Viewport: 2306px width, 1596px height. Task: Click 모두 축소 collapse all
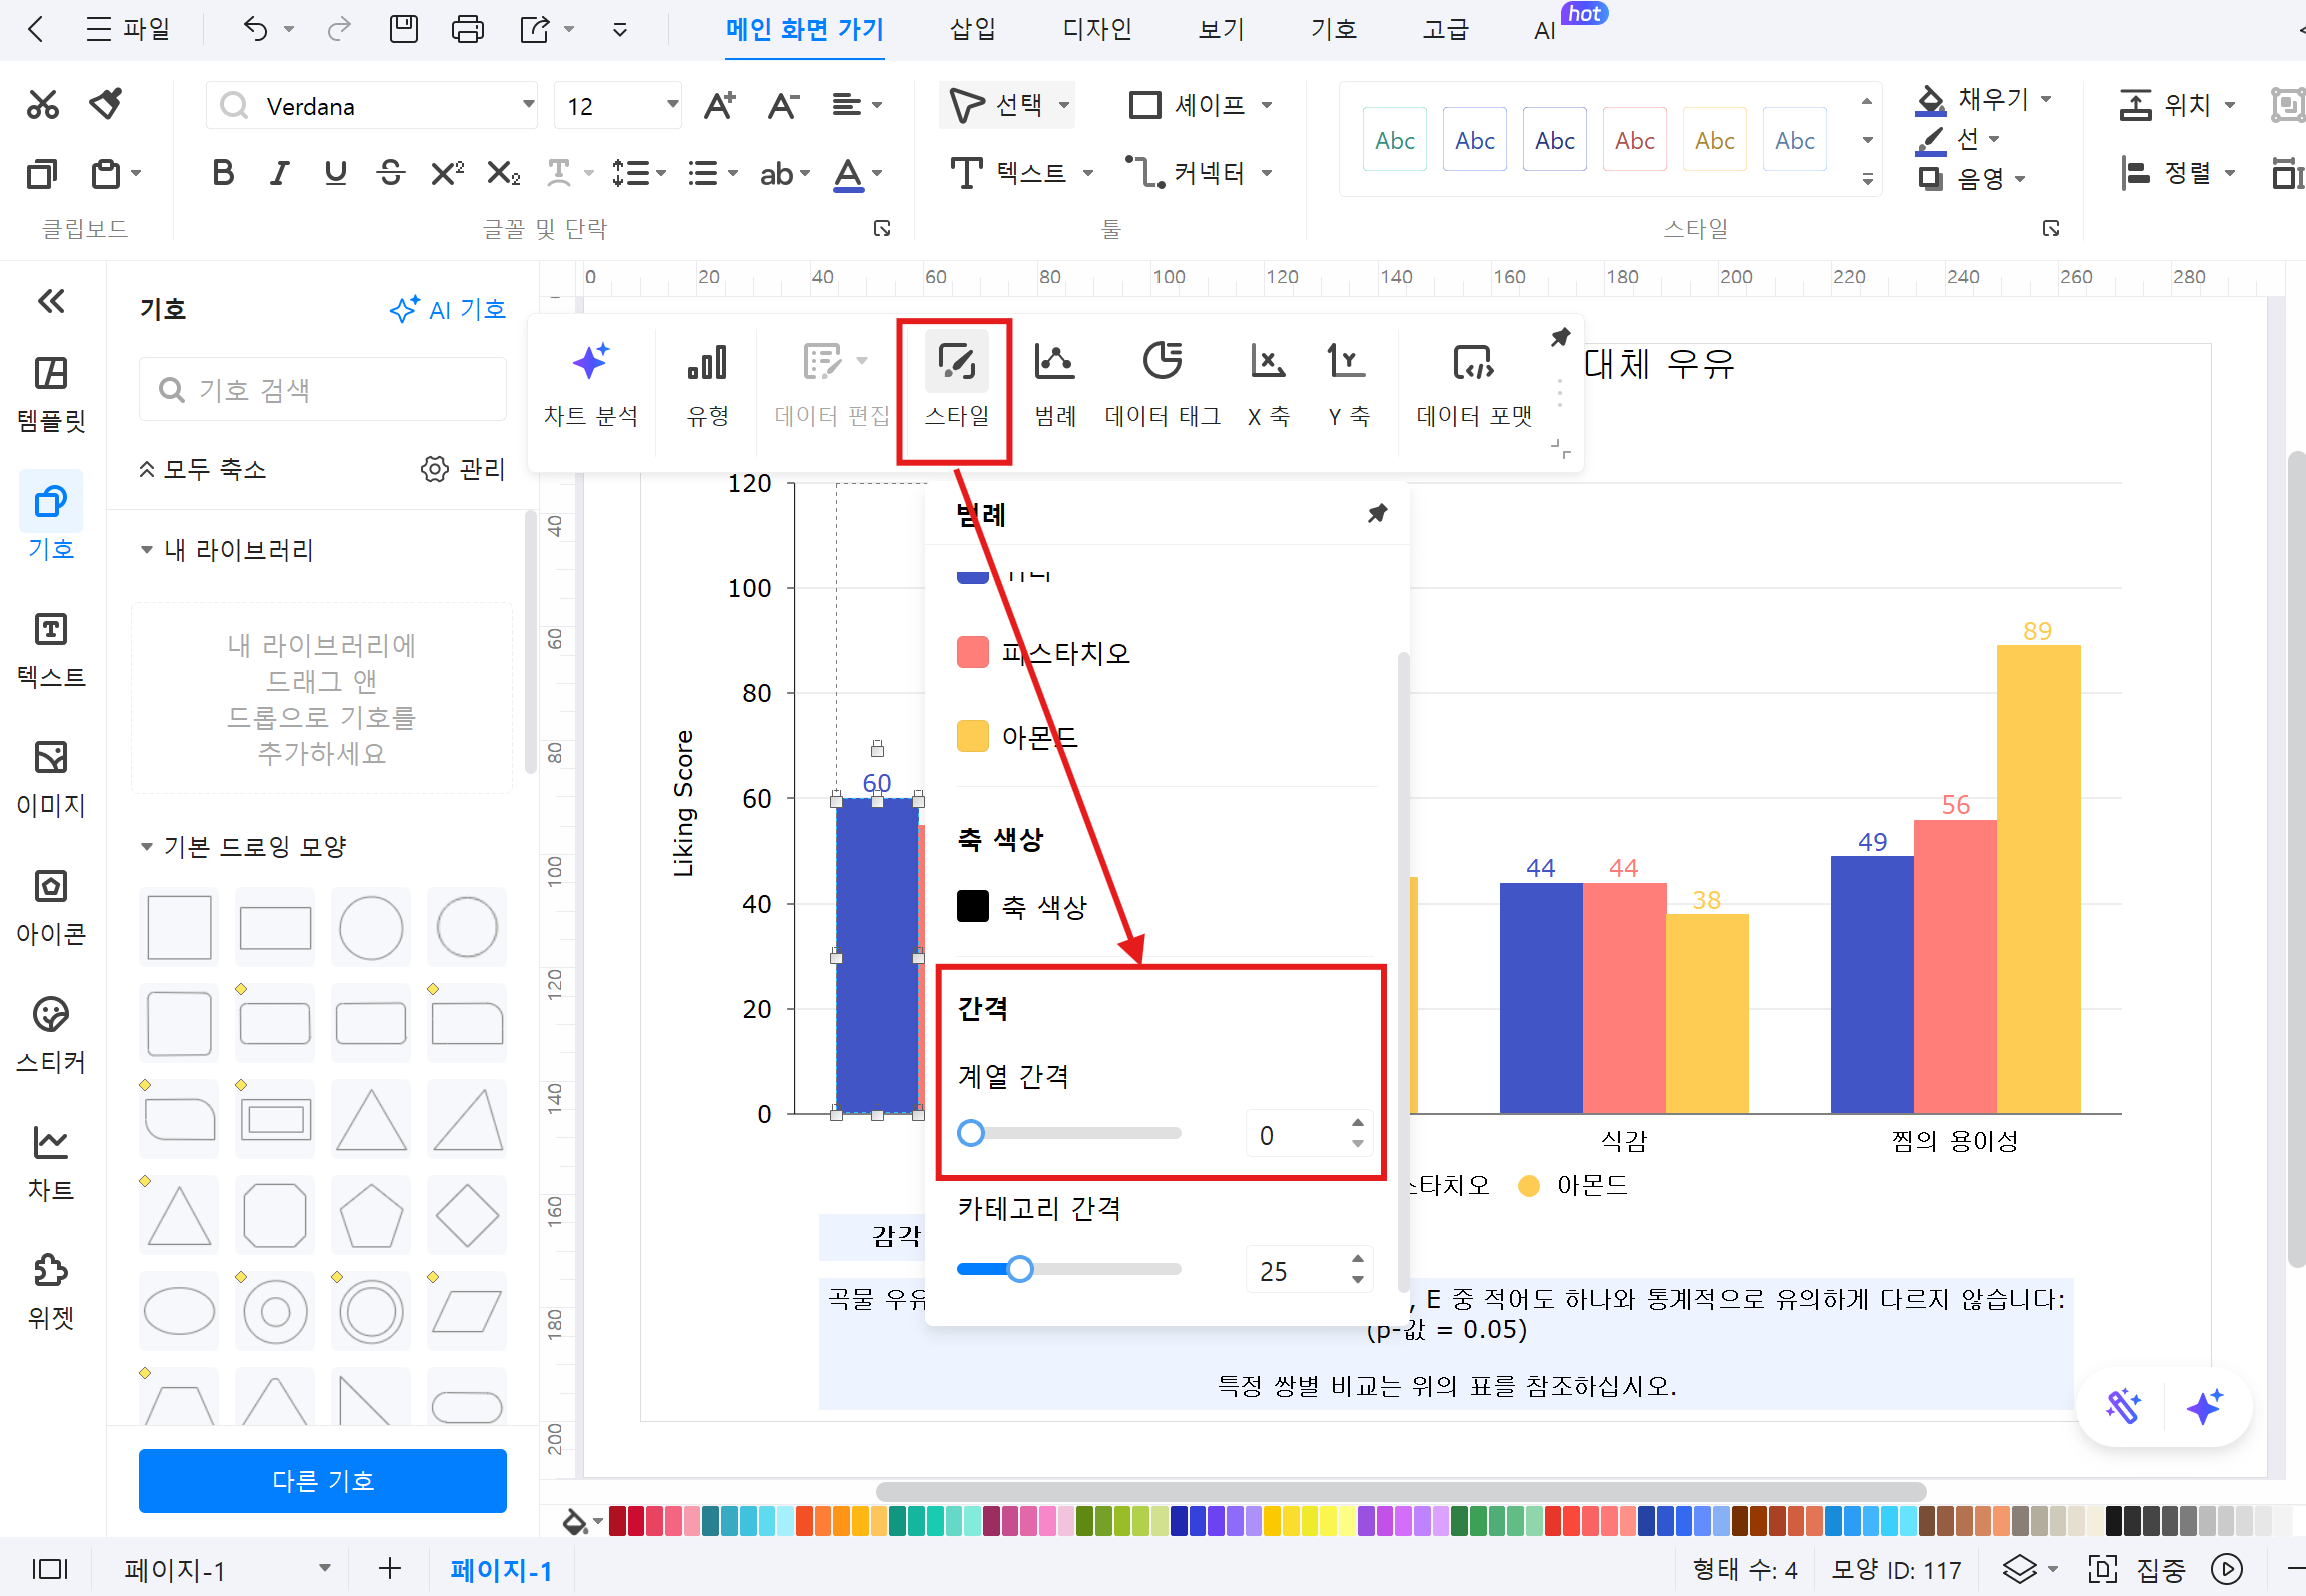click(202, 469)
